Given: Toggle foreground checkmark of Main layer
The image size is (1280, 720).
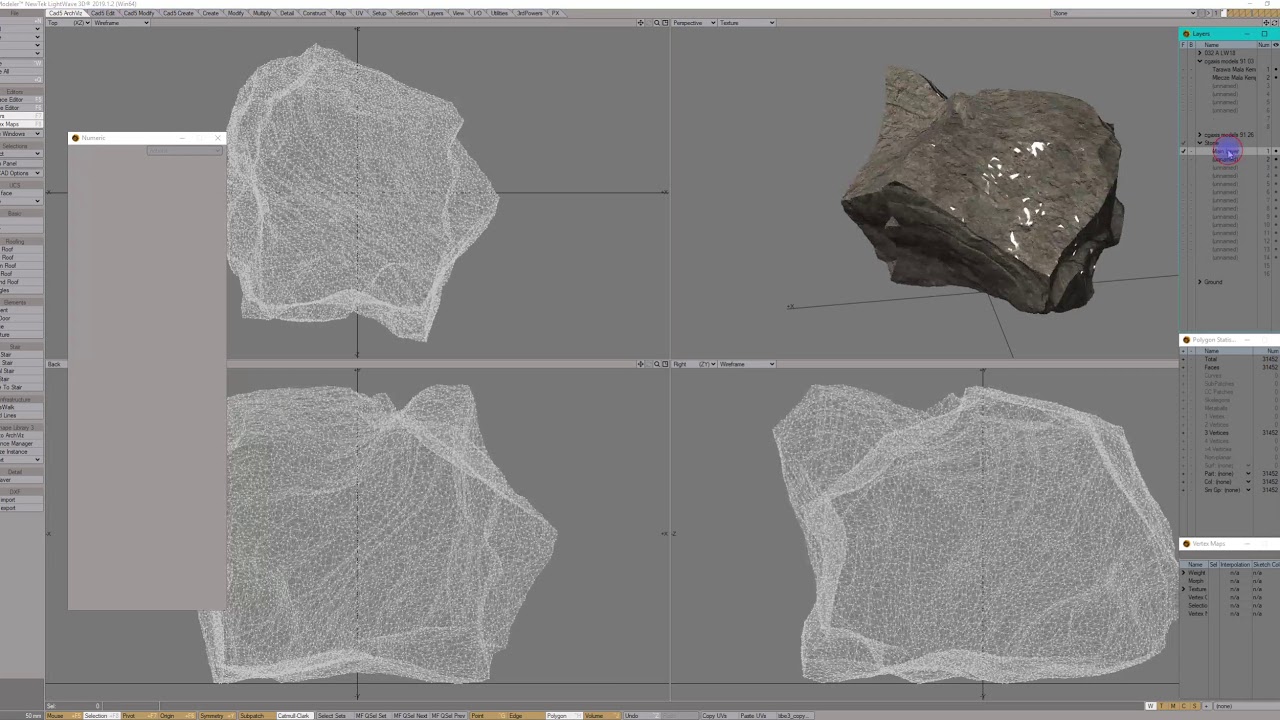Looking at the screenshot, I should click(1183, 151).
